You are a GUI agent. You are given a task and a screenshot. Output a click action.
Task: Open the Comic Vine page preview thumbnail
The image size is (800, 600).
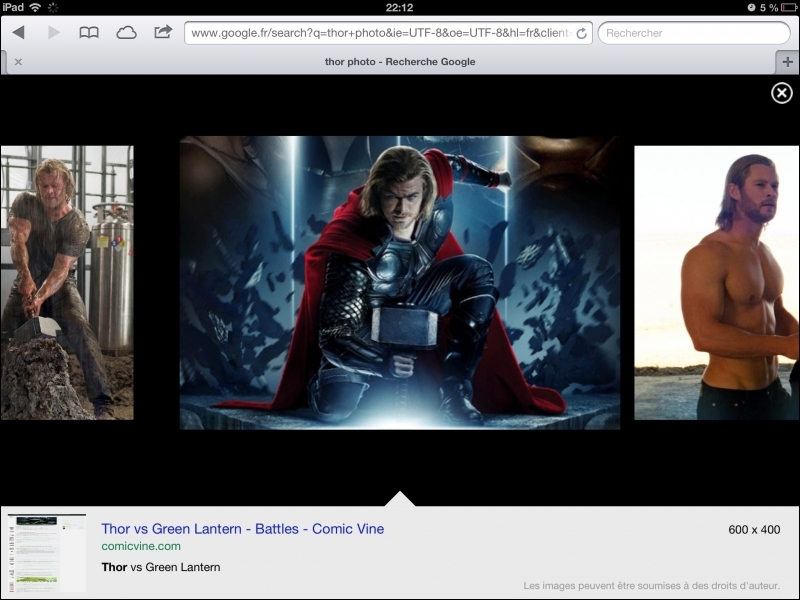(47, 553)
